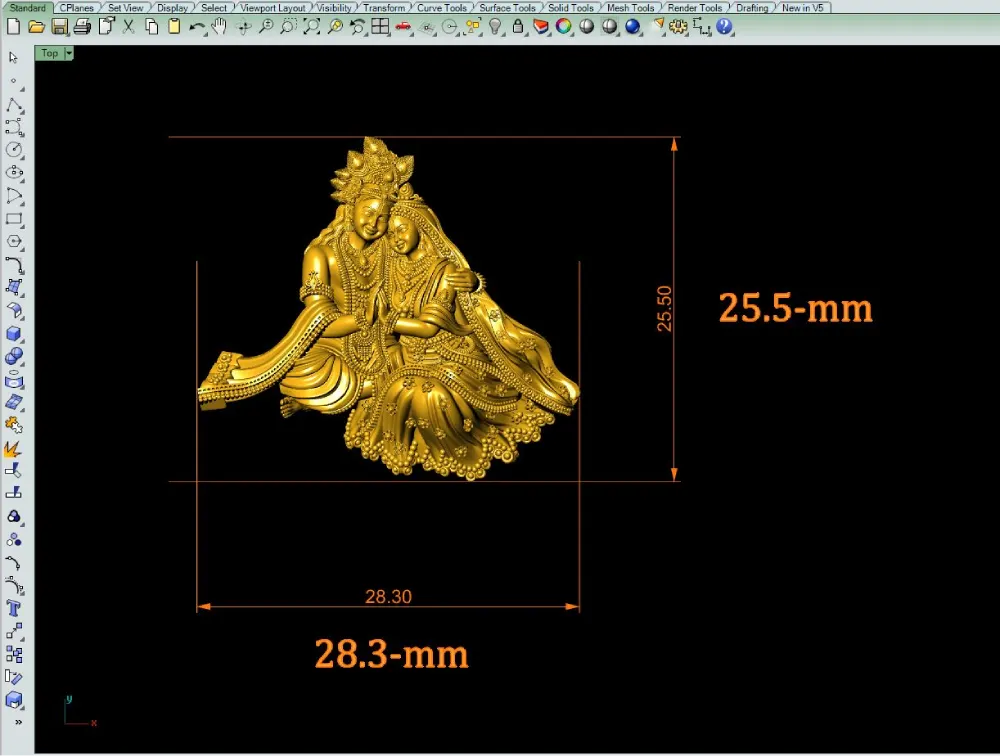Select the Circle tool in left sidebar
Image resolution: width=1000 pixels, height=756 pixels.
[14, 150]
